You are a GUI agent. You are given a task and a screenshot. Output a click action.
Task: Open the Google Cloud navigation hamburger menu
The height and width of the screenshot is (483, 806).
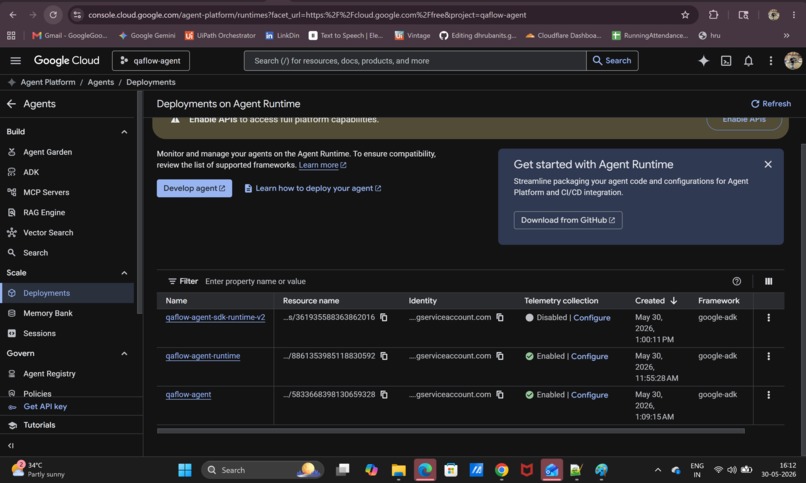pyautogui.click(x=15, y=61)
